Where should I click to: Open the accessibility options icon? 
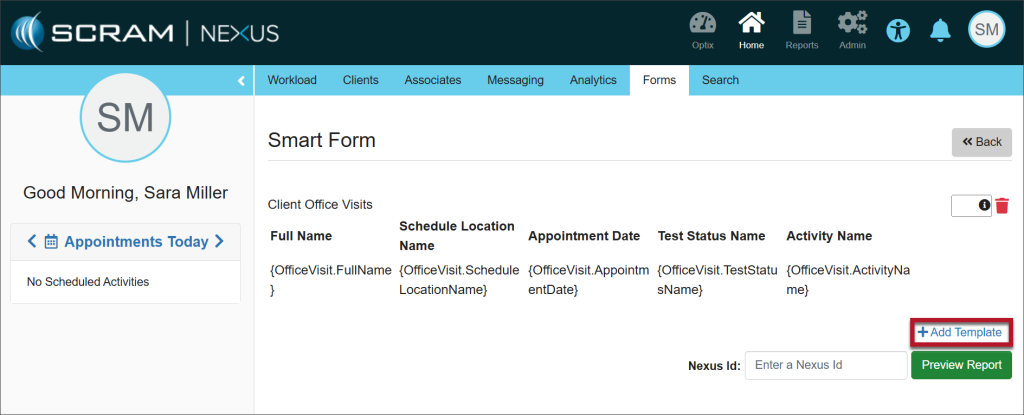(x=899, y=30)
